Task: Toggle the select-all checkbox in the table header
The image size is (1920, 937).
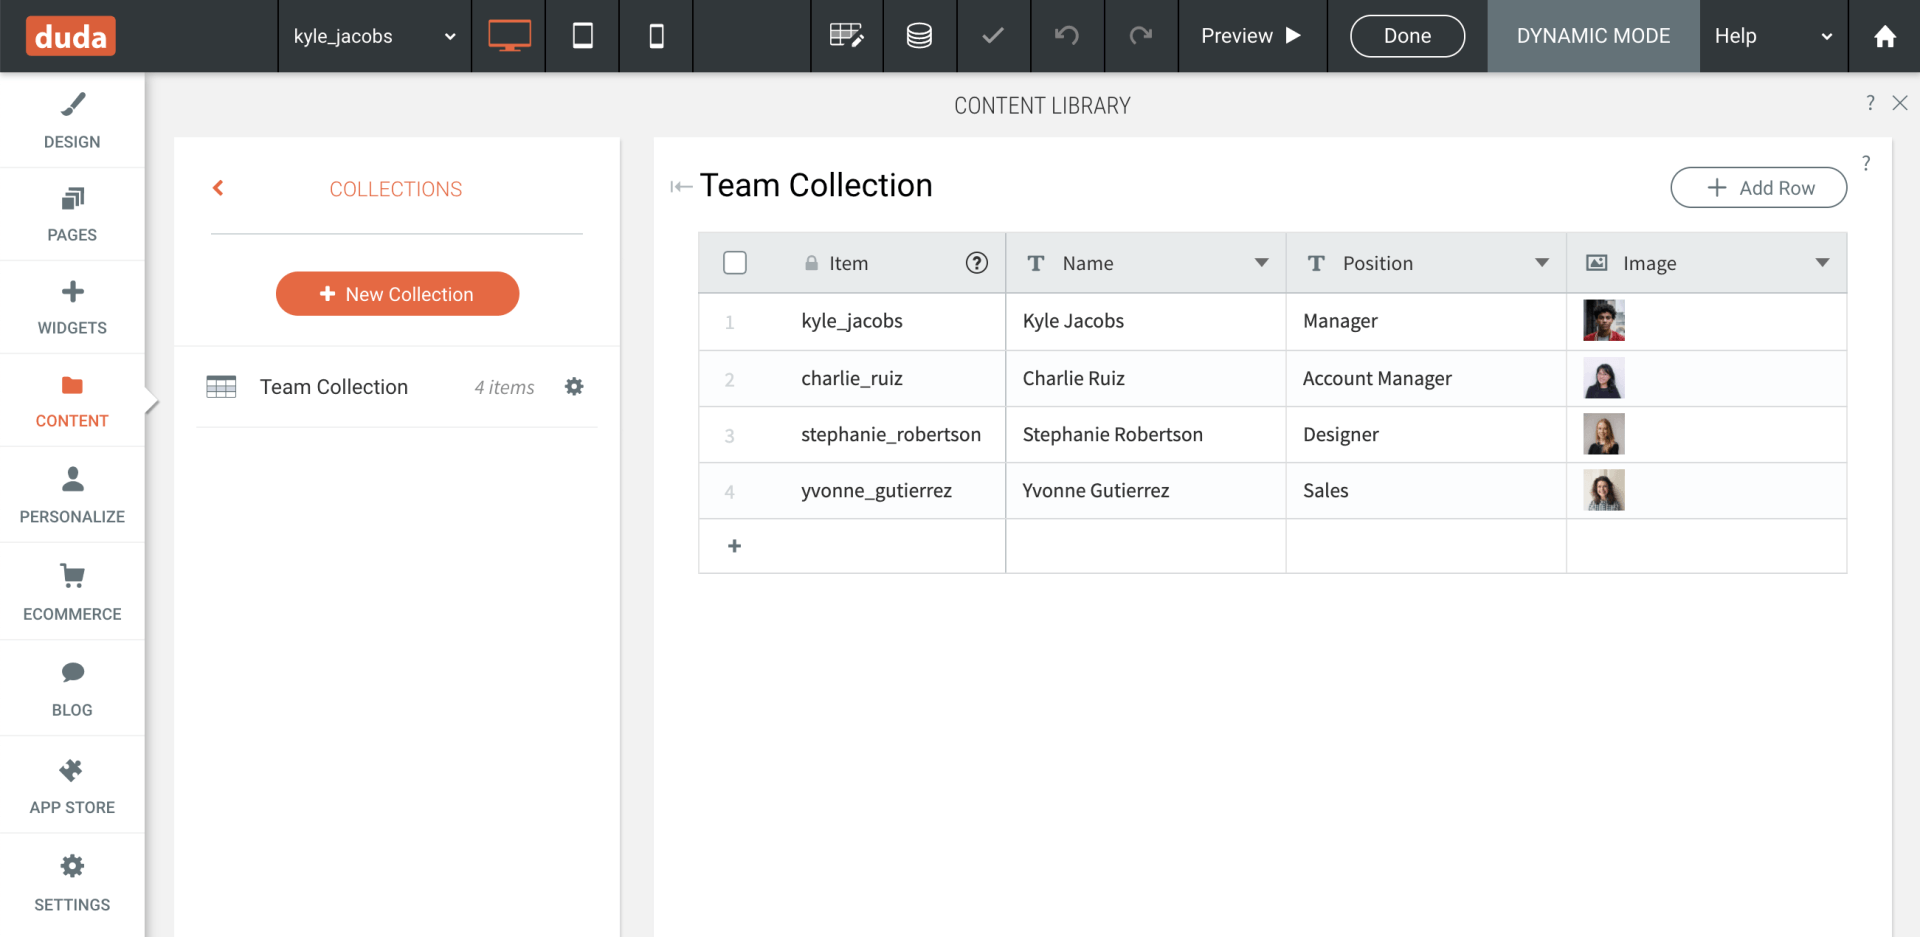Action: (735, 262)
